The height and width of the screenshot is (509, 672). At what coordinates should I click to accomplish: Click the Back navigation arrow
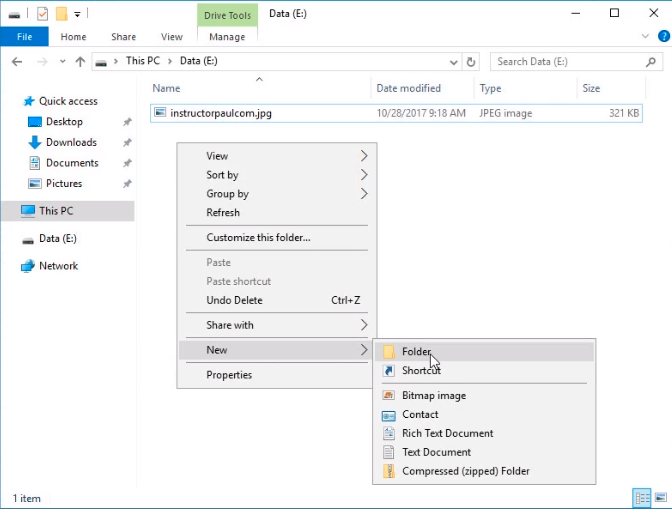[17, 61]
